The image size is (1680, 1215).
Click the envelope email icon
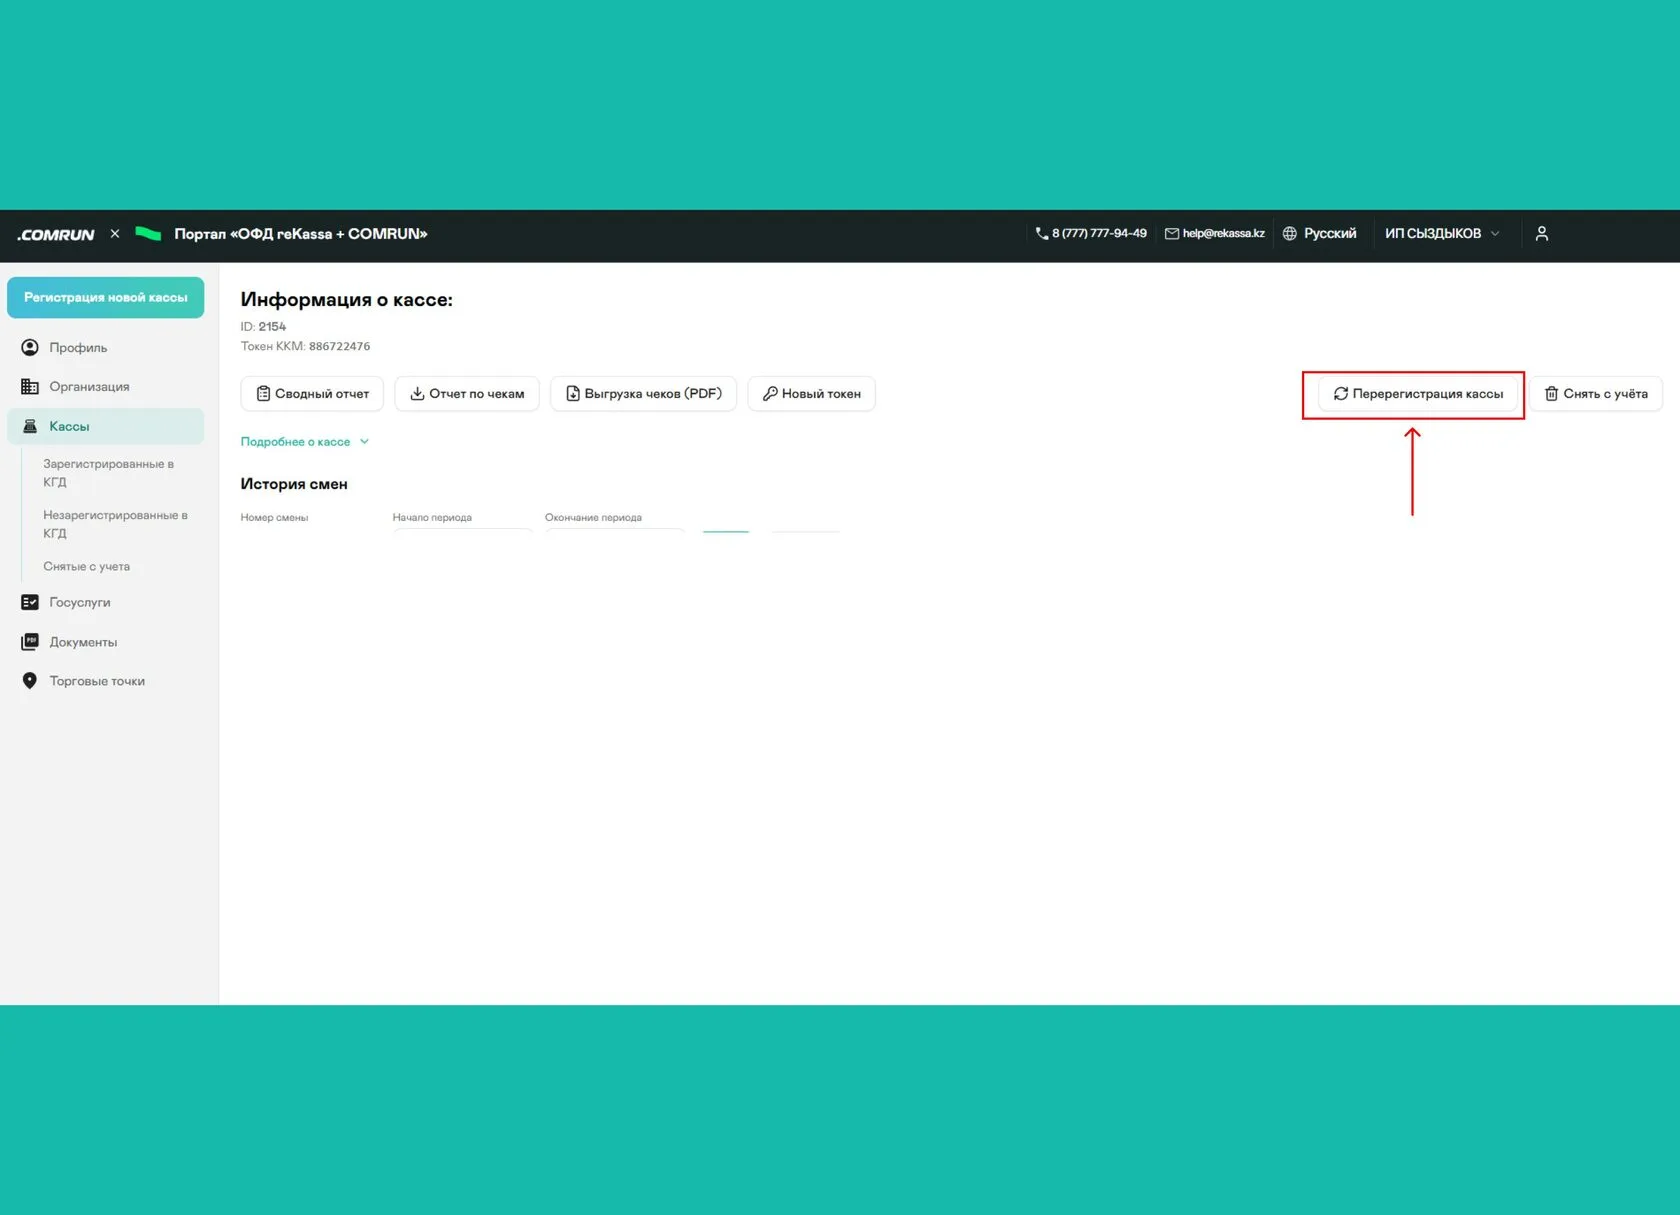(x=1172, y=233)
